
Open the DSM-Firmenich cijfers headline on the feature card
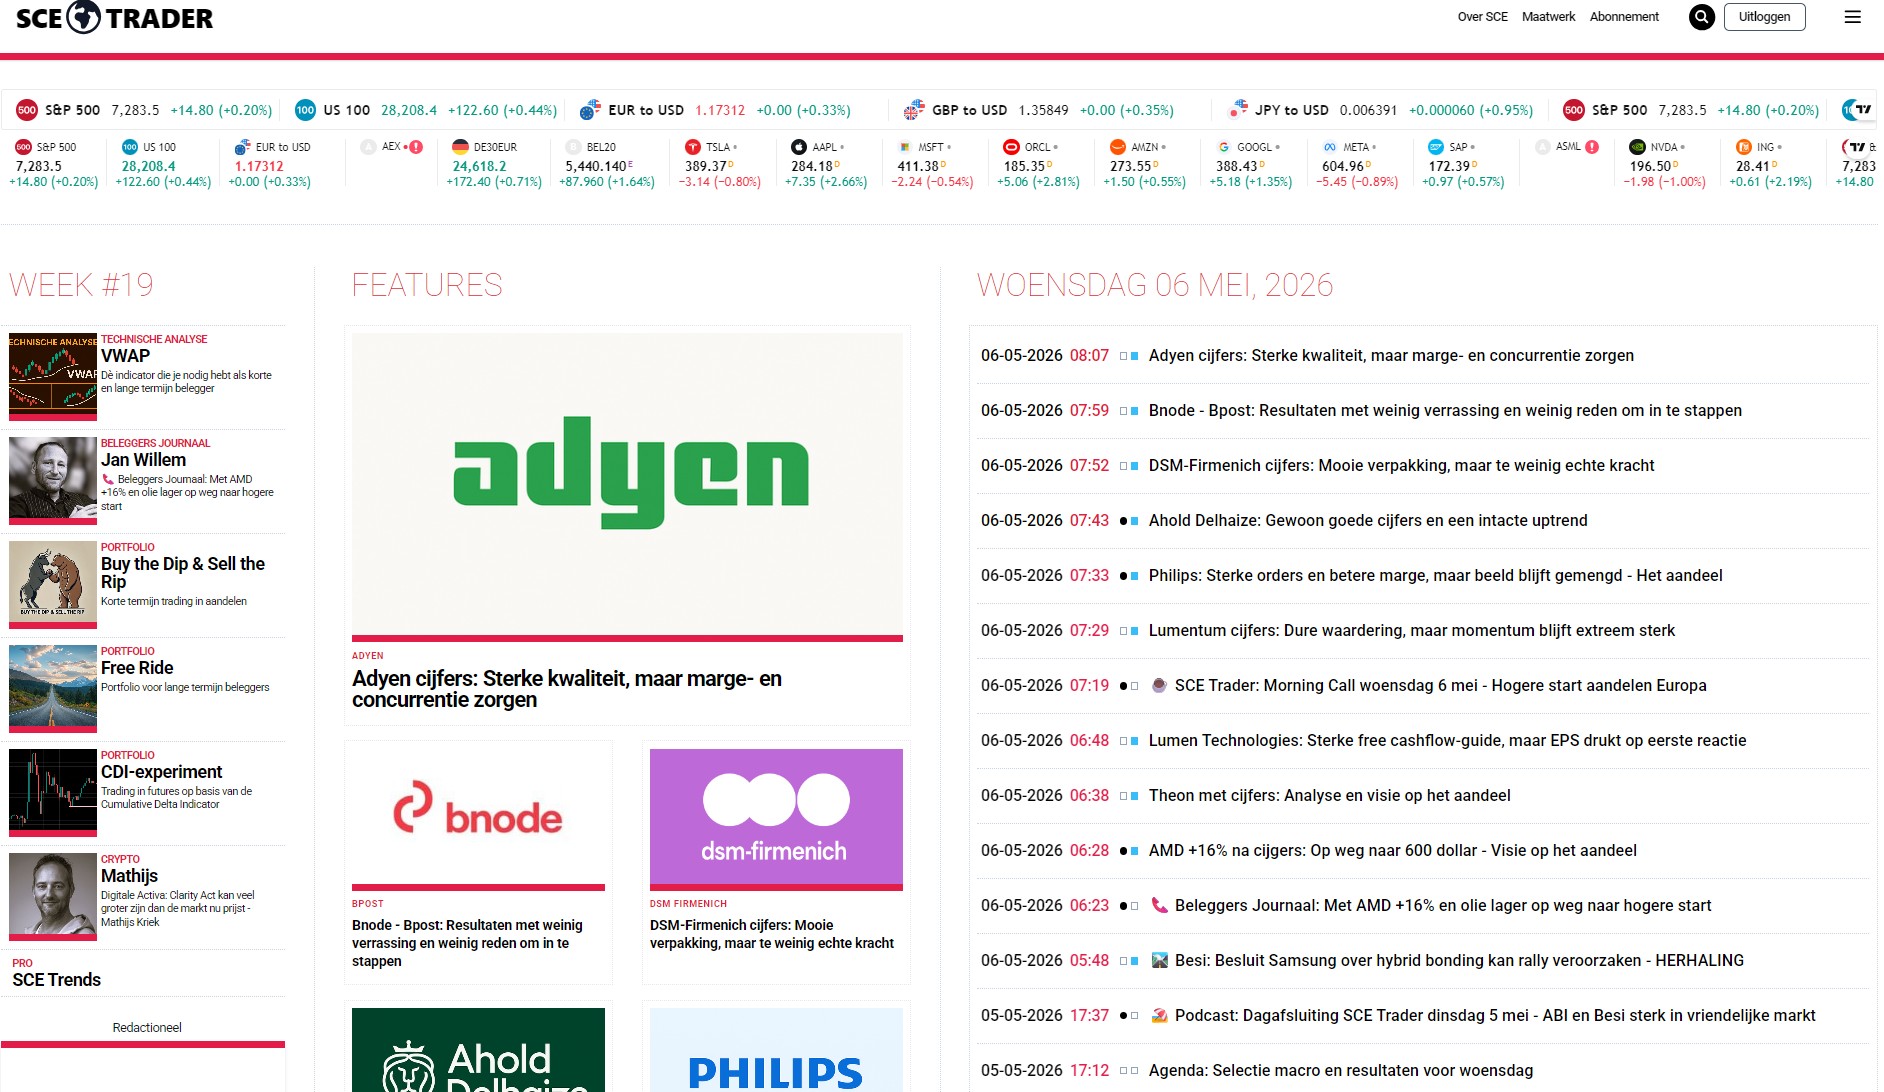pyautogui.click(x=772, y=934)
